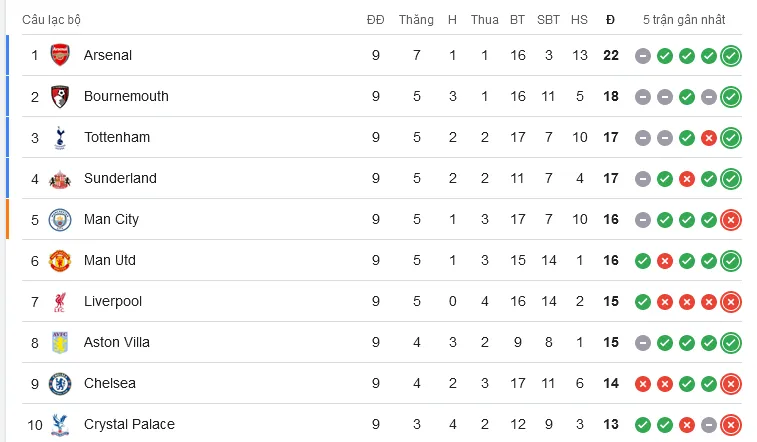Click the Man City club crest icon

pyautogui.click(x=60, y=219)
